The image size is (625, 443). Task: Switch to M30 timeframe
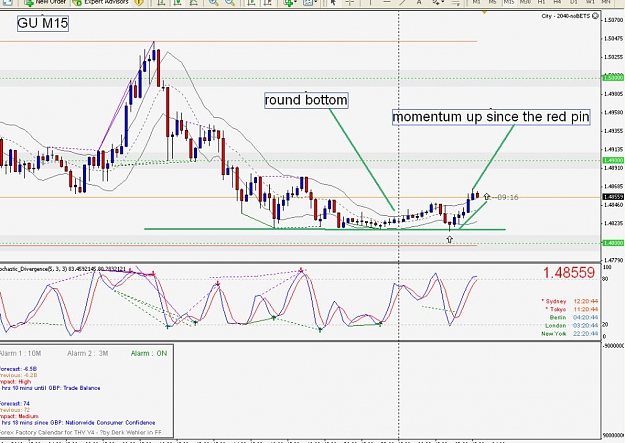(x=525, y=2)
